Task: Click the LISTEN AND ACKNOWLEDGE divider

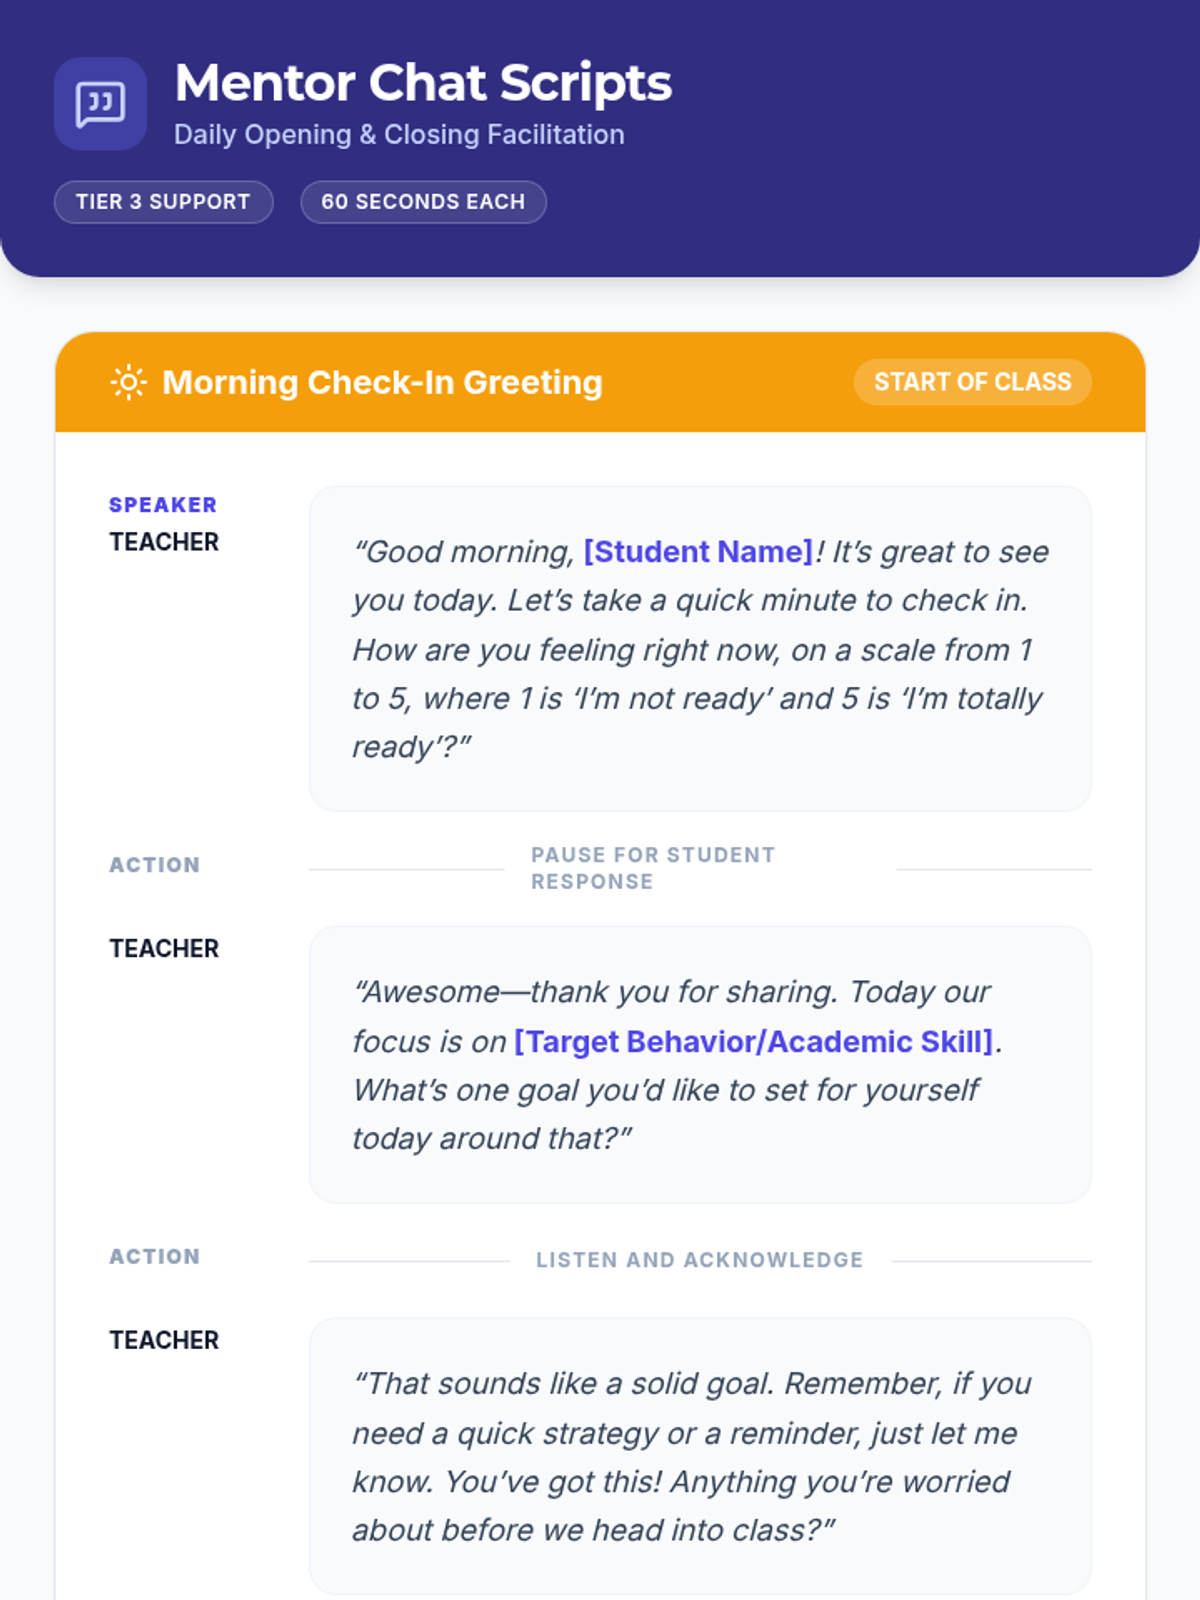Action: click(x=699, y=1260)
